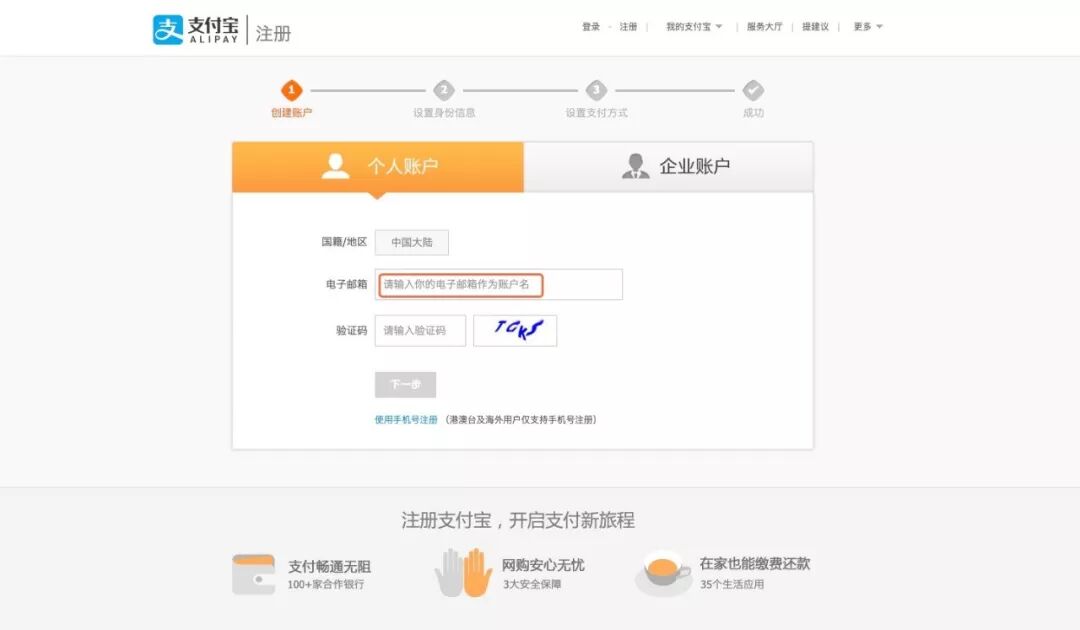The width and height of the screenshot is (1080, 630).
Task: Click the 创建账户 step label
Action: [291, 113]
